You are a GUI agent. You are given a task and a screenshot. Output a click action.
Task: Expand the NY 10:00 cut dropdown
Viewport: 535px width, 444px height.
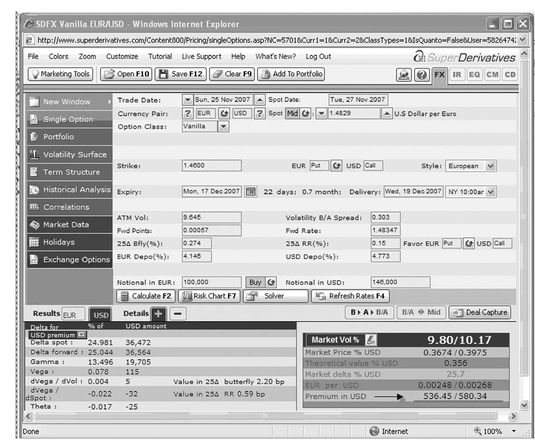(490, 192)
